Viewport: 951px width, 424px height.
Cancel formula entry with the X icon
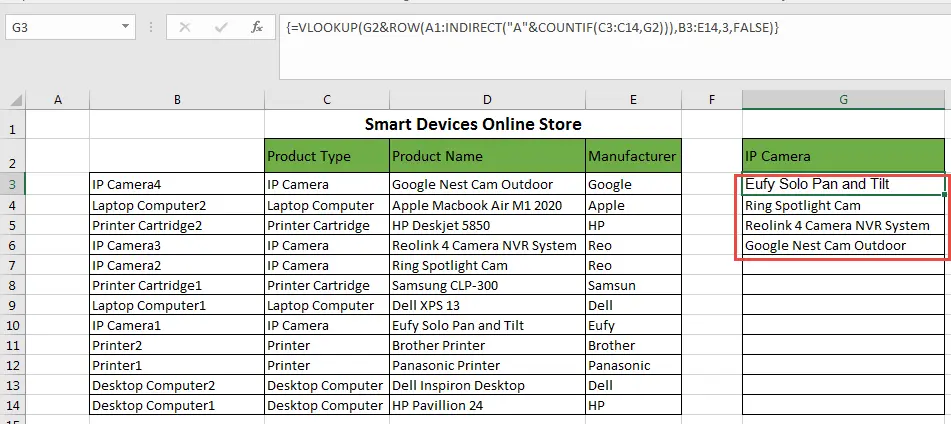point(185,27)
